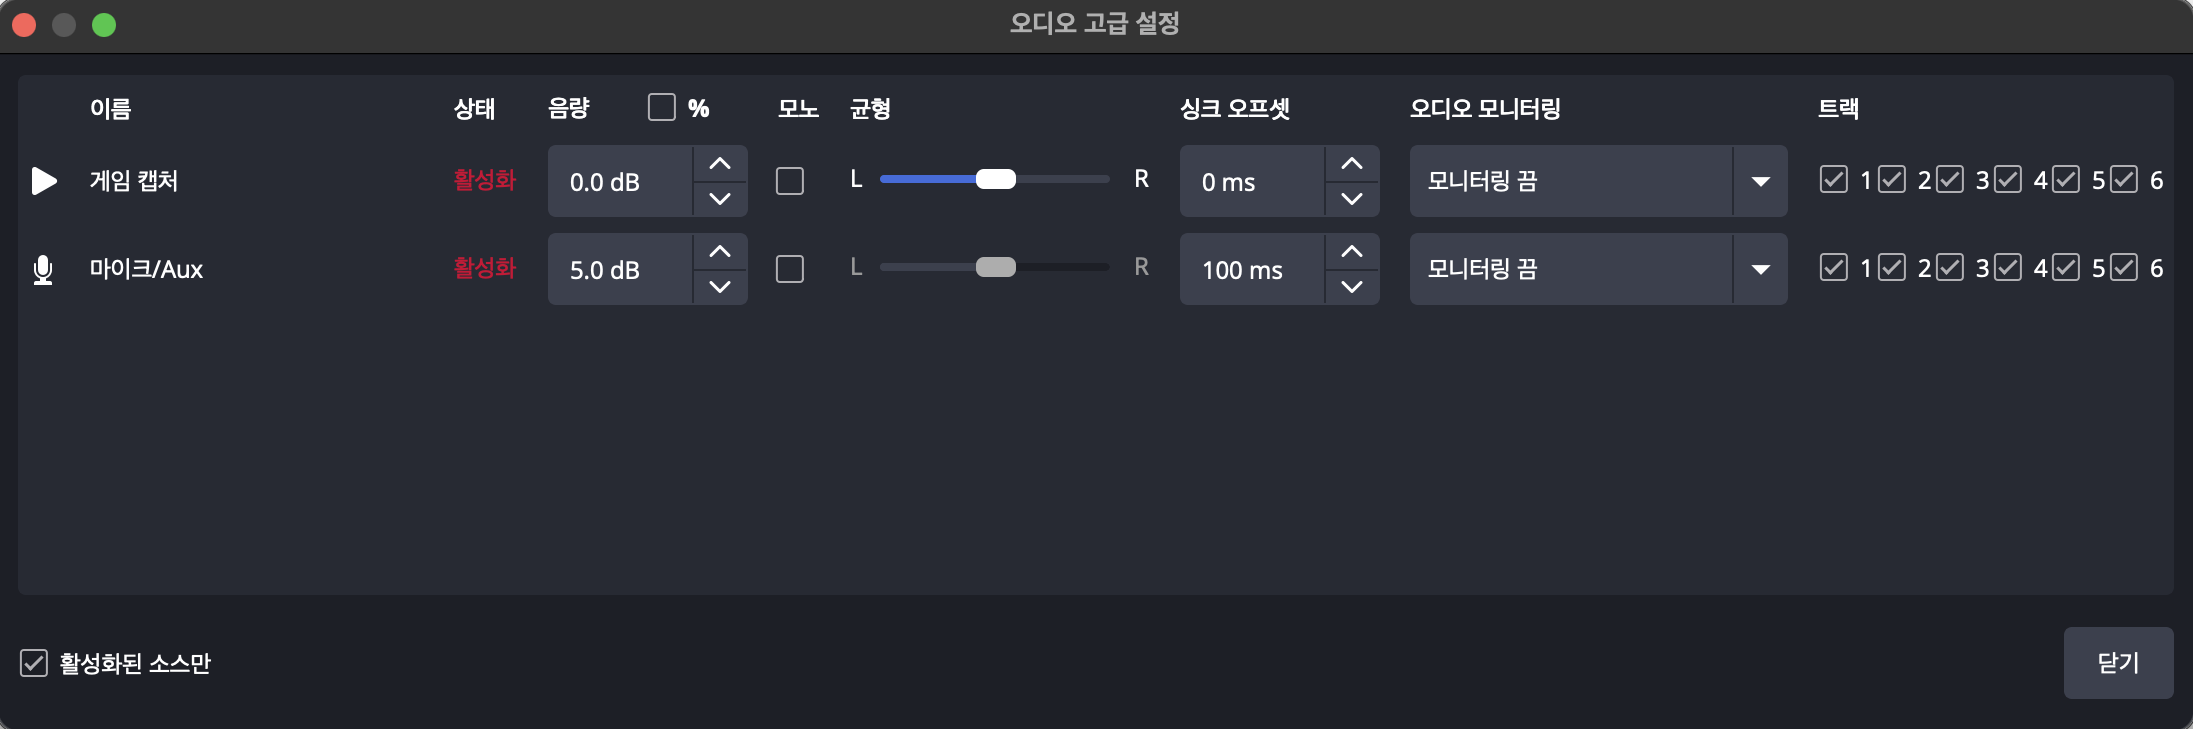2193x729 pixels.
Task: Increase 게임 캡처 sync offset up arrow
Action: coord(1352,164)
